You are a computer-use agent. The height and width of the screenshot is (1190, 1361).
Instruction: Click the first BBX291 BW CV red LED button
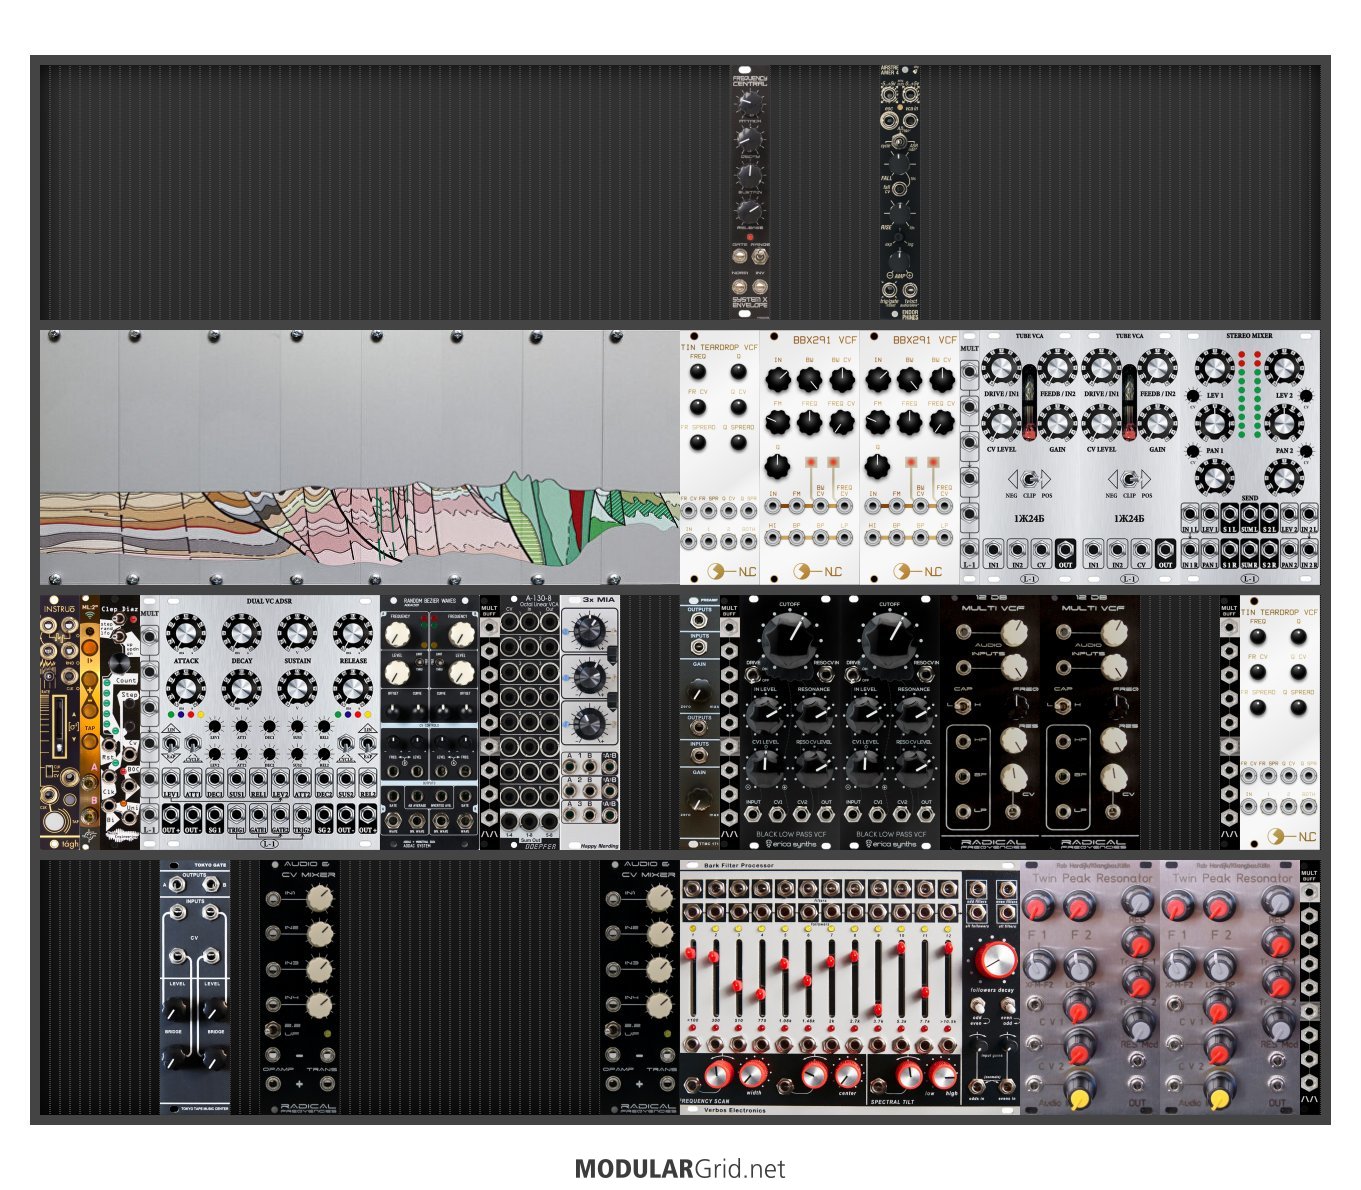pyautogui.click(x=811, y=464)
